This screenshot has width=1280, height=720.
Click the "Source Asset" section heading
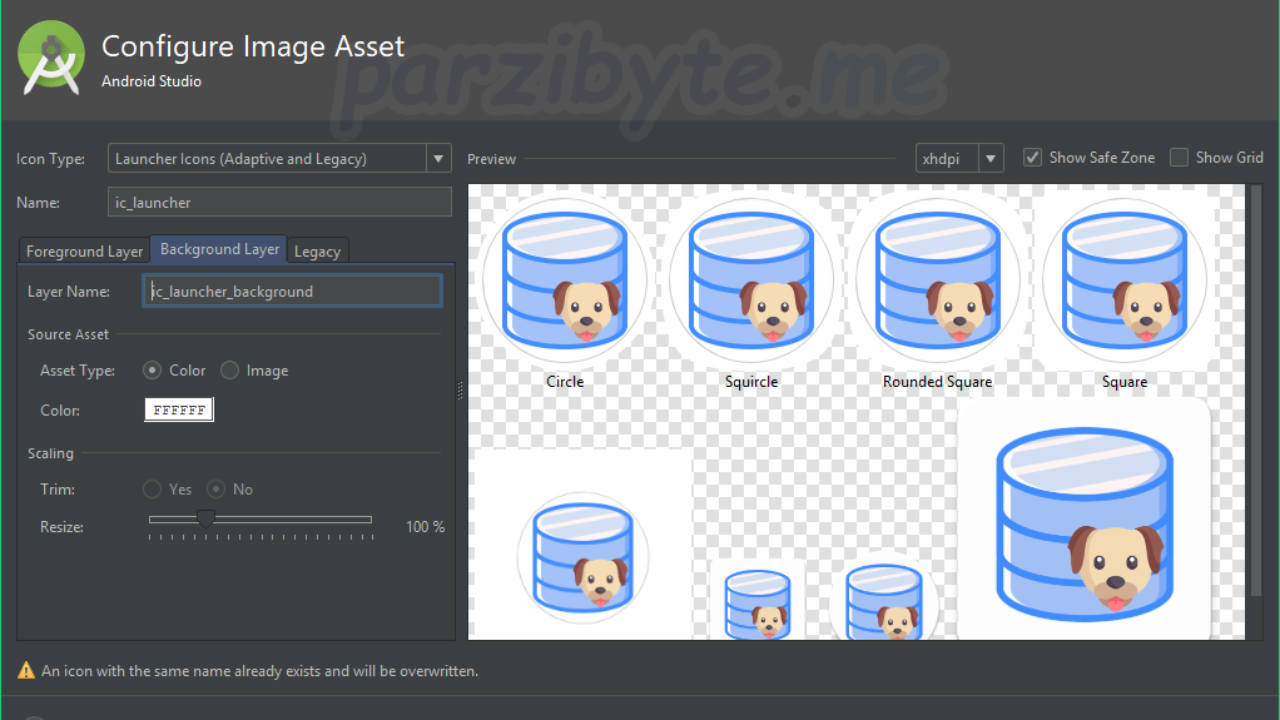[68, 334]
